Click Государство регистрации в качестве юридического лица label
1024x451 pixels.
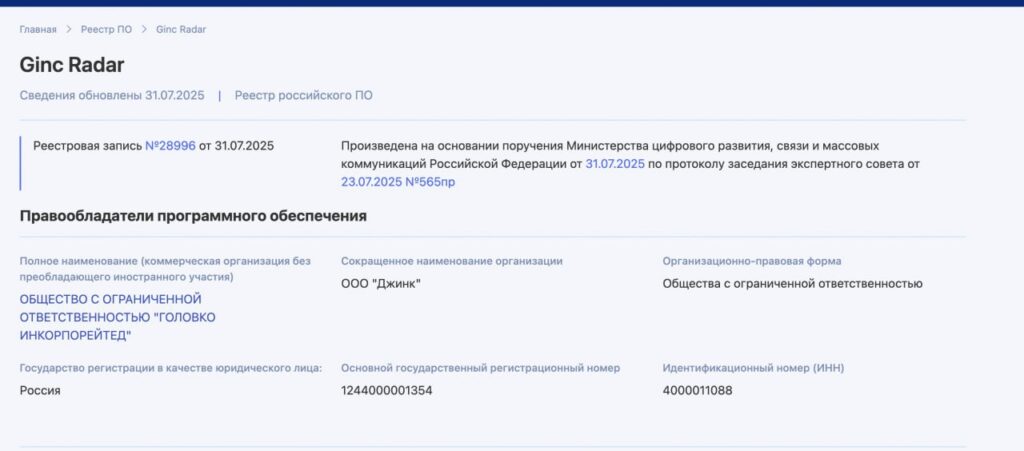pos(171,368)
